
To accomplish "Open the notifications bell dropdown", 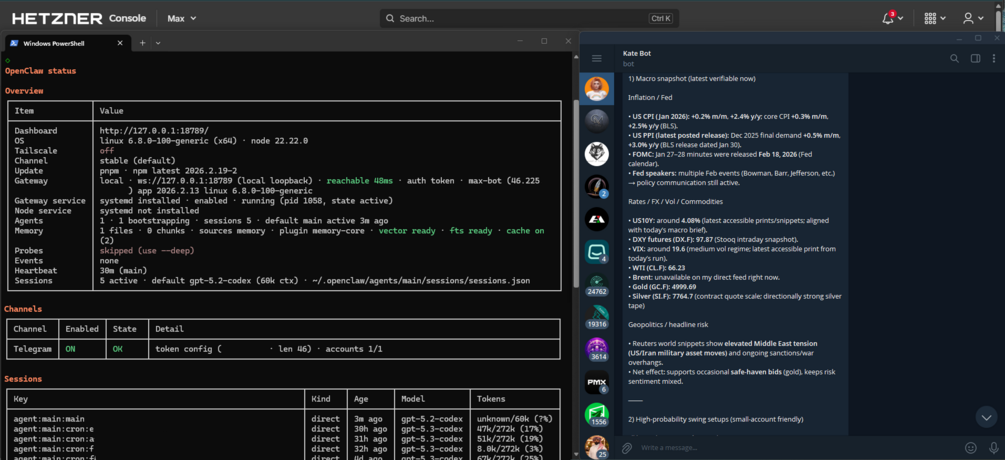I will (893, 19).
